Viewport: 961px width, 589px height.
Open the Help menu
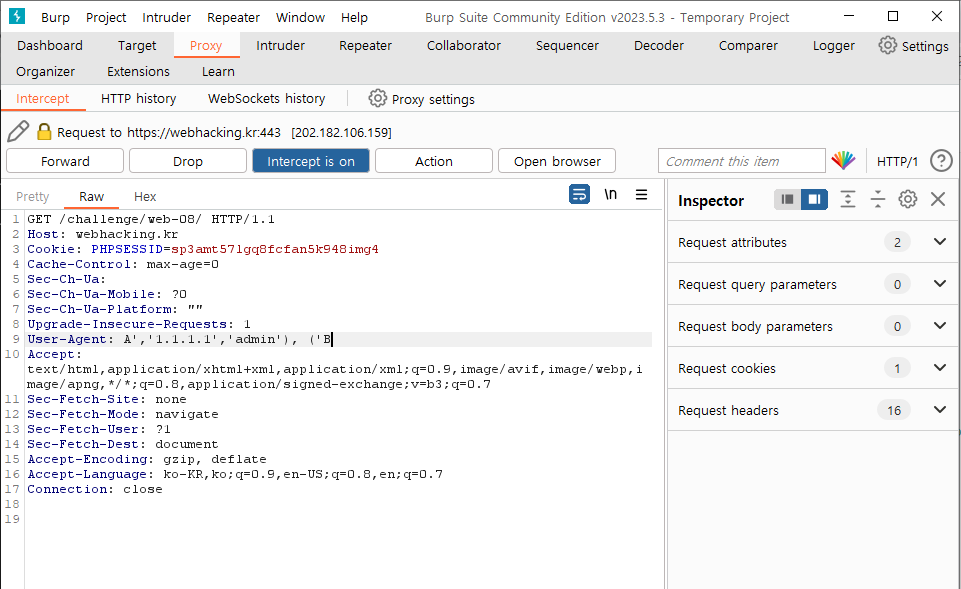click(354, 18)
